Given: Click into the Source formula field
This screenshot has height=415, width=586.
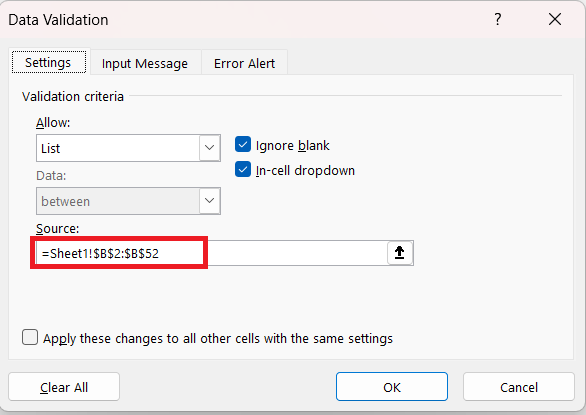Looking at the screenshot, I should 212,253.
